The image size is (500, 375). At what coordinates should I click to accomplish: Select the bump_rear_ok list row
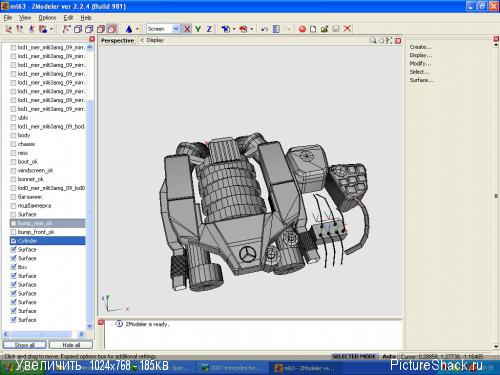48,223
